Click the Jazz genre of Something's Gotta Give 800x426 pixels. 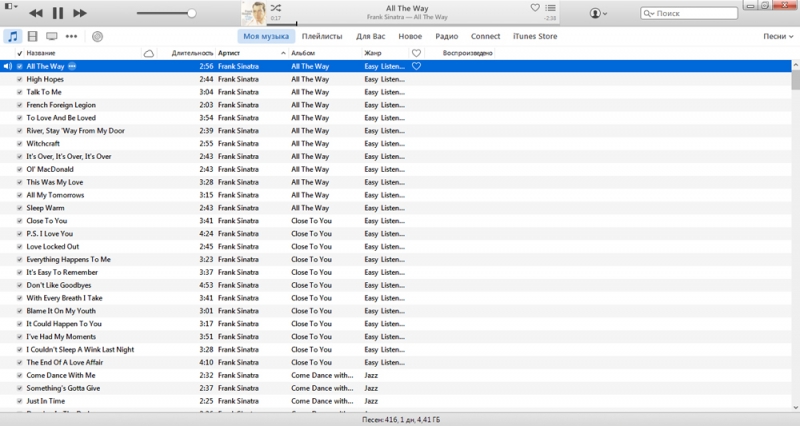[x=371, y=388]
